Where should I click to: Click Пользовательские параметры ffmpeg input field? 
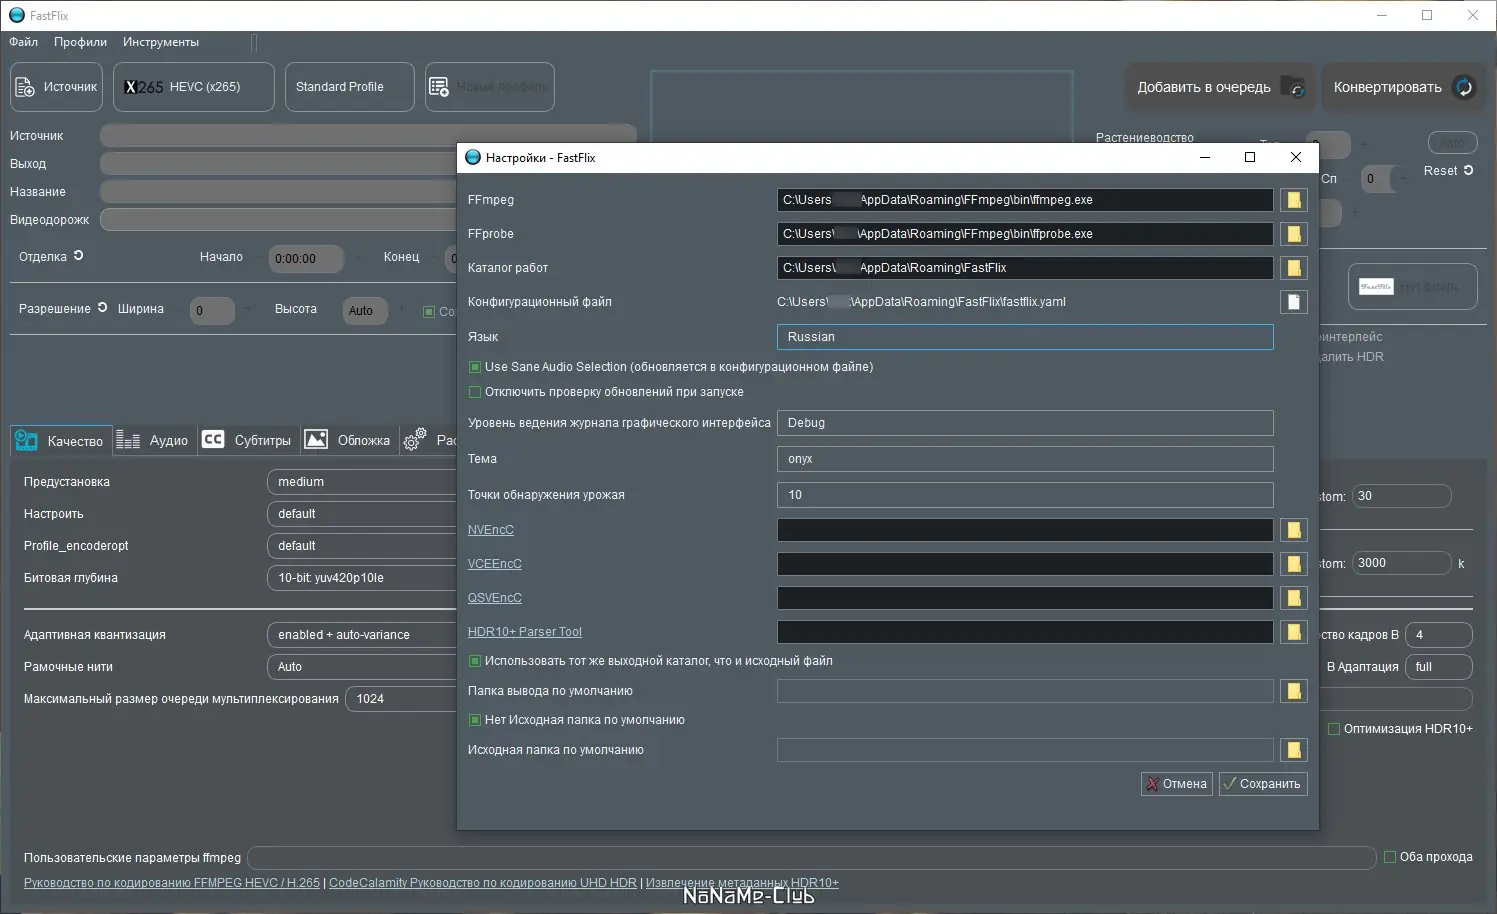point(812,858)
